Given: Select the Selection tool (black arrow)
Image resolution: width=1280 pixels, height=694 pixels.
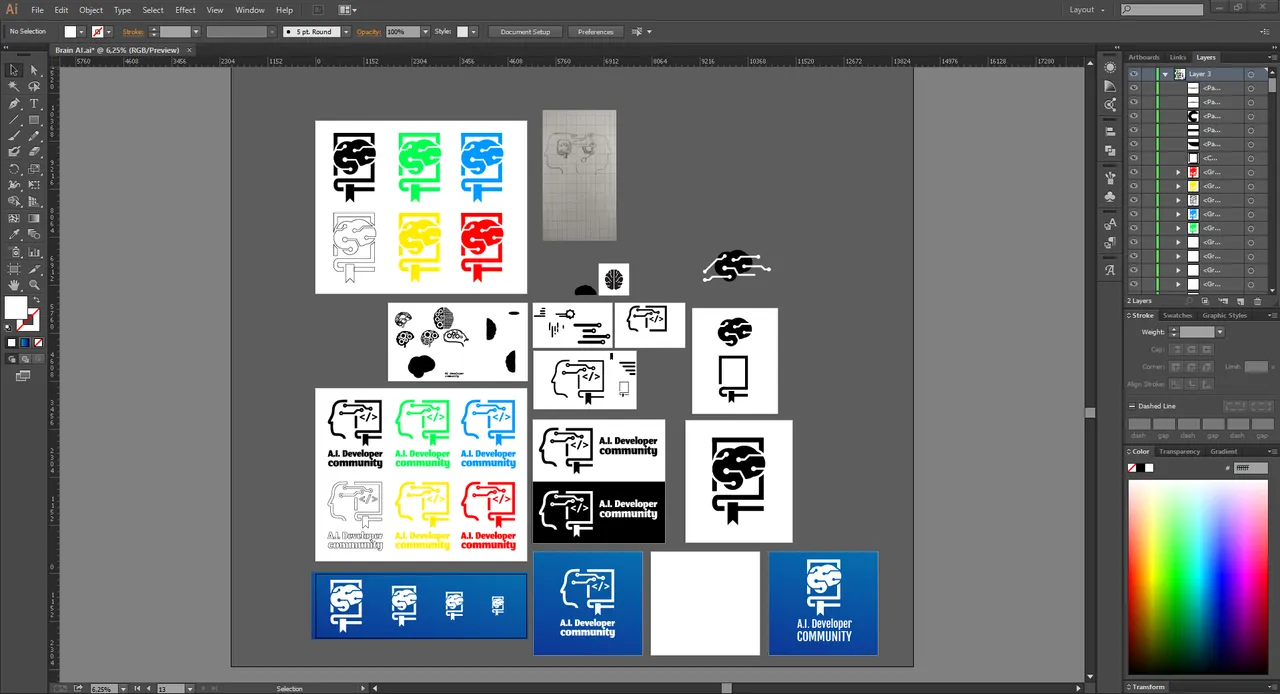Looking at the screenshot, I should tap(14, 70).
